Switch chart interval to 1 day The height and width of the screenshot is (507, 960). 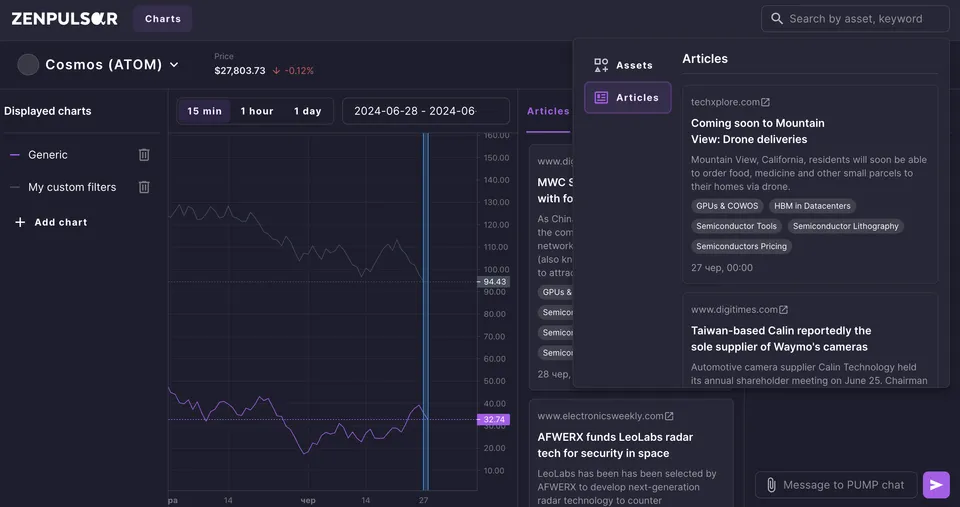pos(307,111)
